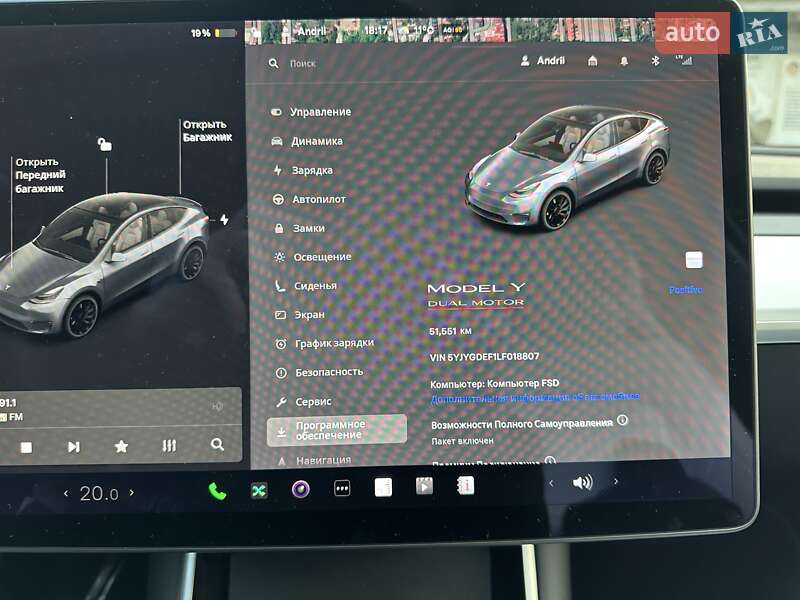Open the Навигация menu item
Screen dimensions: 800x600
[314, 460]
